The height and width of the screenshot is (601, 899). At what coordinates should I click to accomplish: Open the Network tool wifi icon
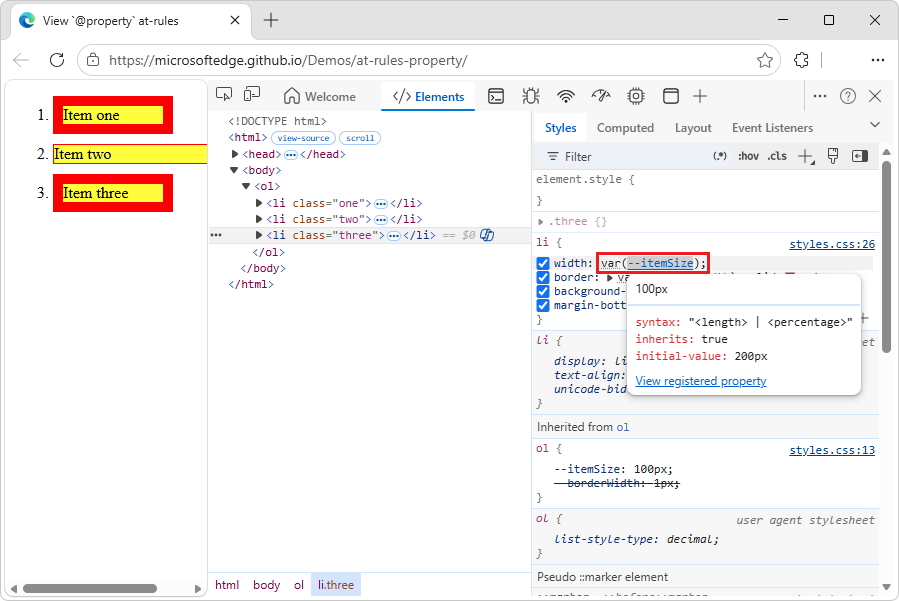click(x=566, y=96)
